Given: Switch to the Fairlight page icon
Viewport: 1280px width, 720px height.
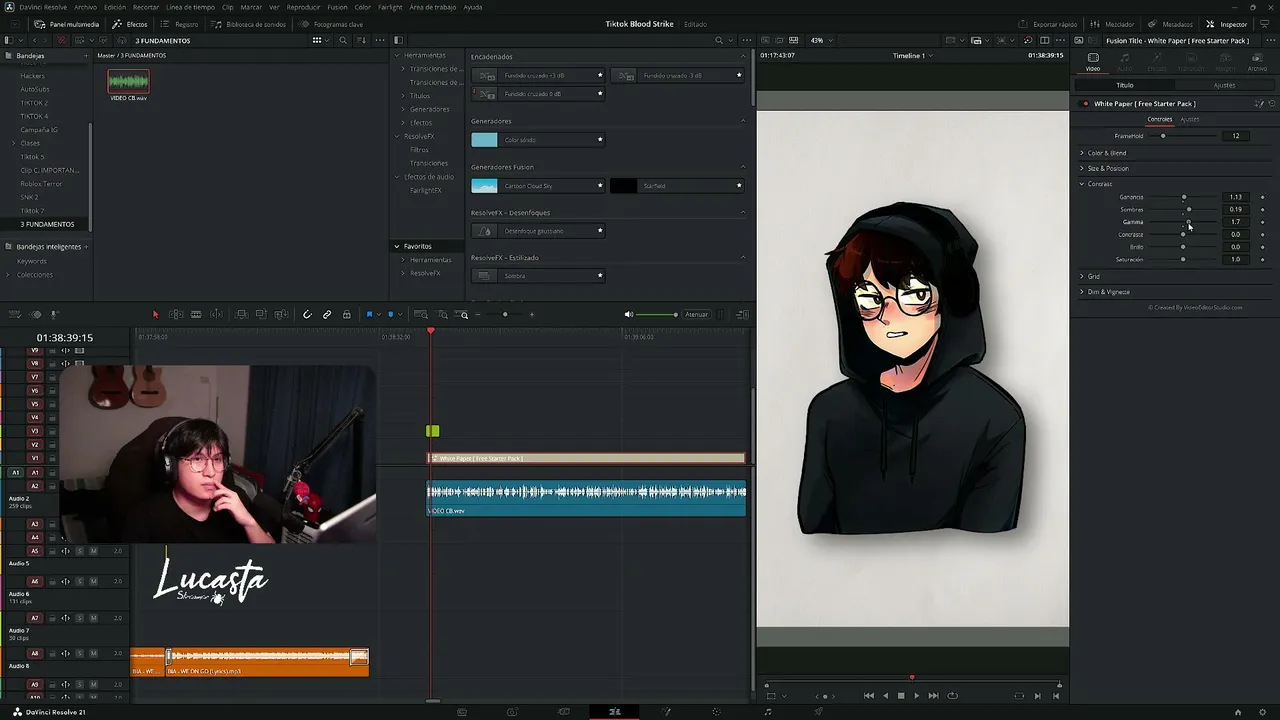Looking at the screenshot, I should pyautogui.click(x=767, y=712).
